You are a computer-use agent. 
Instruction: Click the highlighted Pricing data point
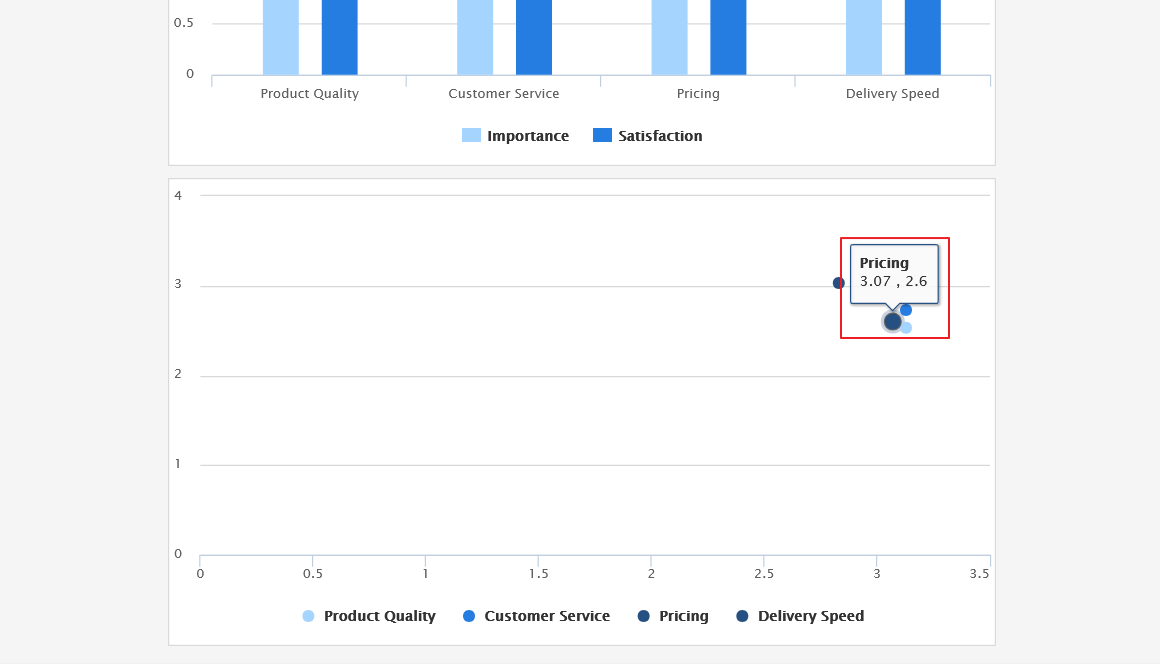[895, 321]
